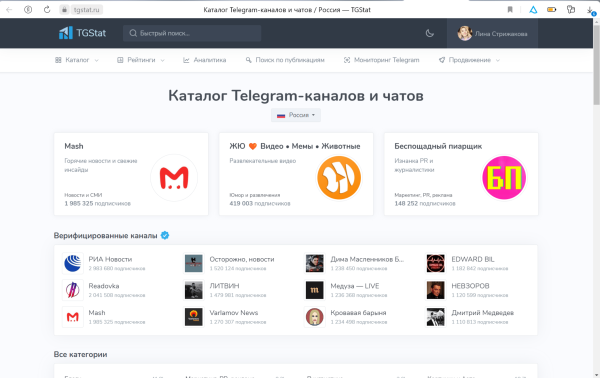Click the orange ЖЮ channel logo
The height and width of the screenshot is (378, 600).
339,178
